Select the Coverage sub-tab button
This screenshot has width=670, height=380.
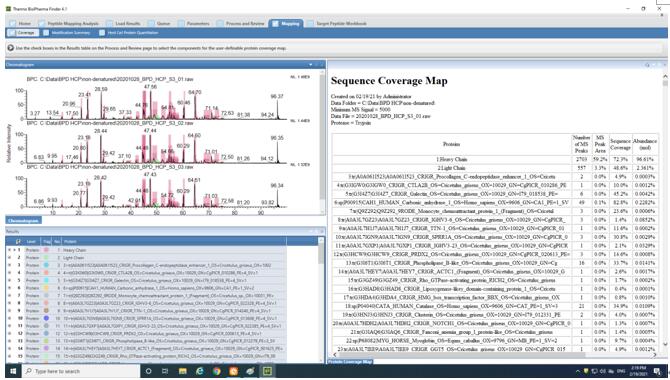coord(23,33)
